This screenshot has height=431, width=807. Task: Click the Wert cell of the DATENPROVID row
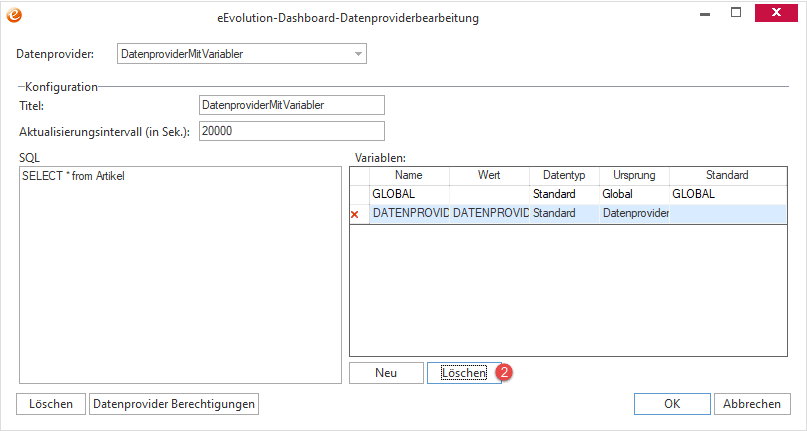[x=489, y=213]
